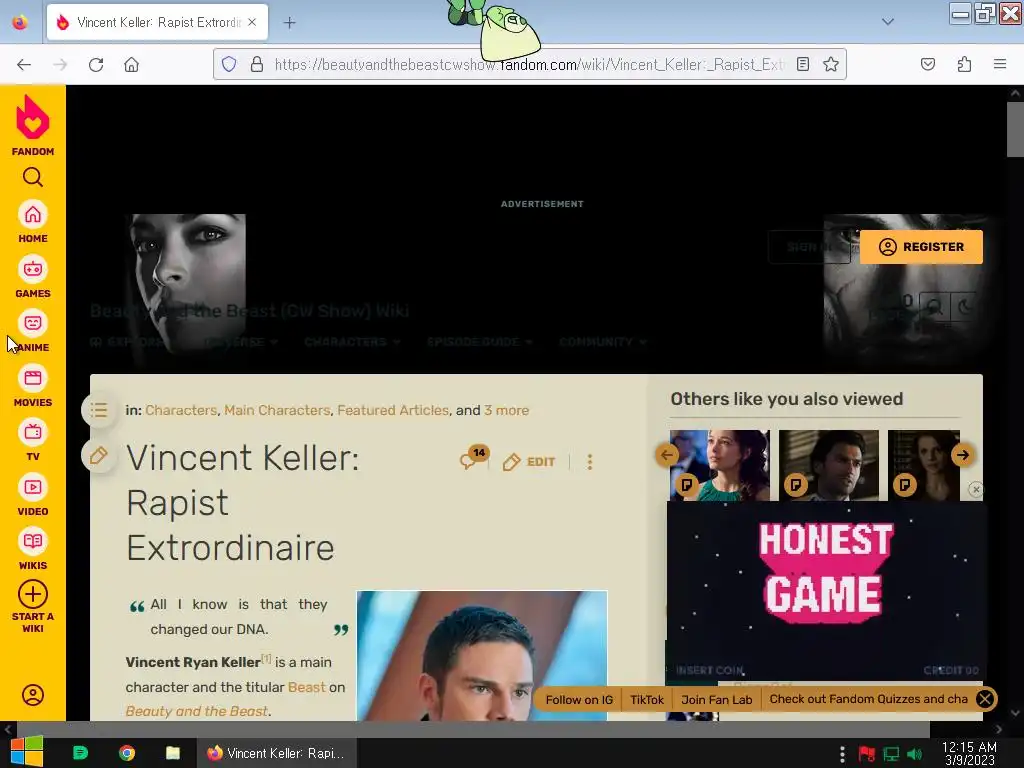
Task: Follow the Beast link in article text
Action: [x=306, y=687]
